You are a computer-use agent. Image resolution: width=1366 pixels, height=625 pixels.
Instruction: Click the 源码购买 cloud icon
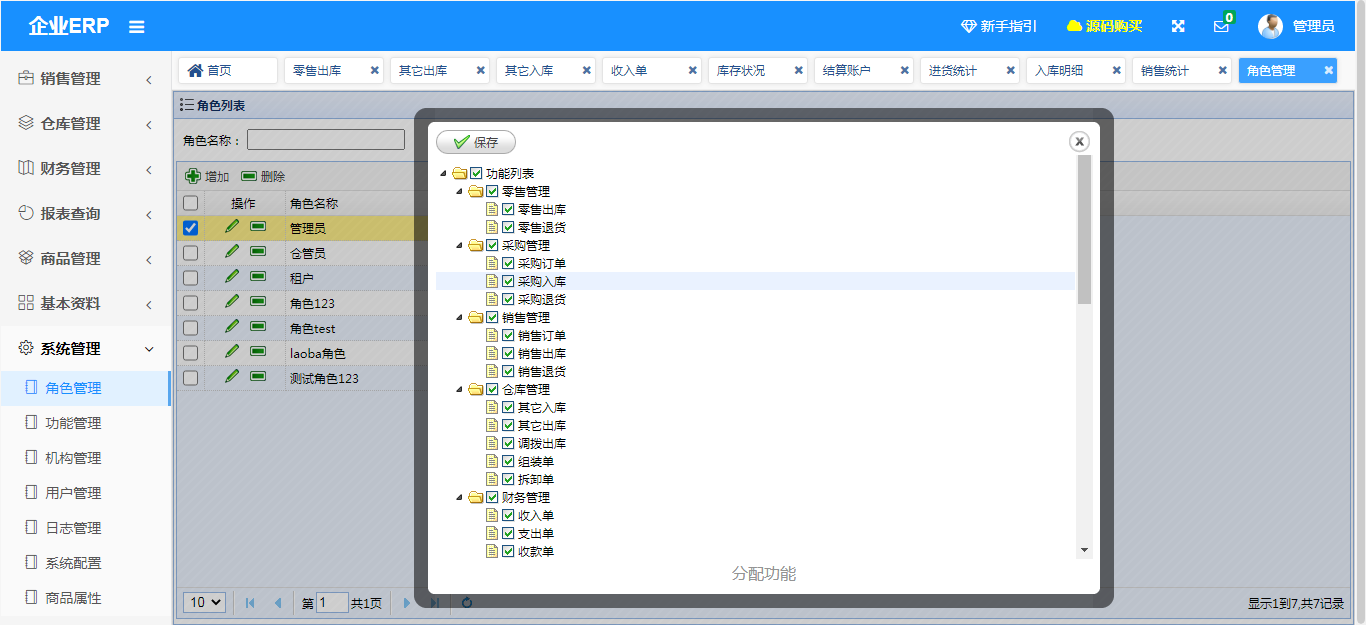(1074, 26)
